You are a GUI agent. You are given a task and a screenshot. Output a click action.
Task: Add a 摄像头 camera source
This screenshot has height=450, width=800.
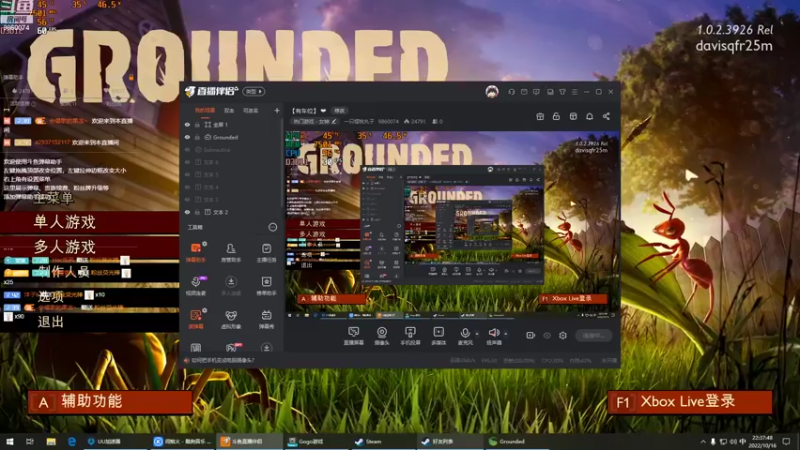382,336
